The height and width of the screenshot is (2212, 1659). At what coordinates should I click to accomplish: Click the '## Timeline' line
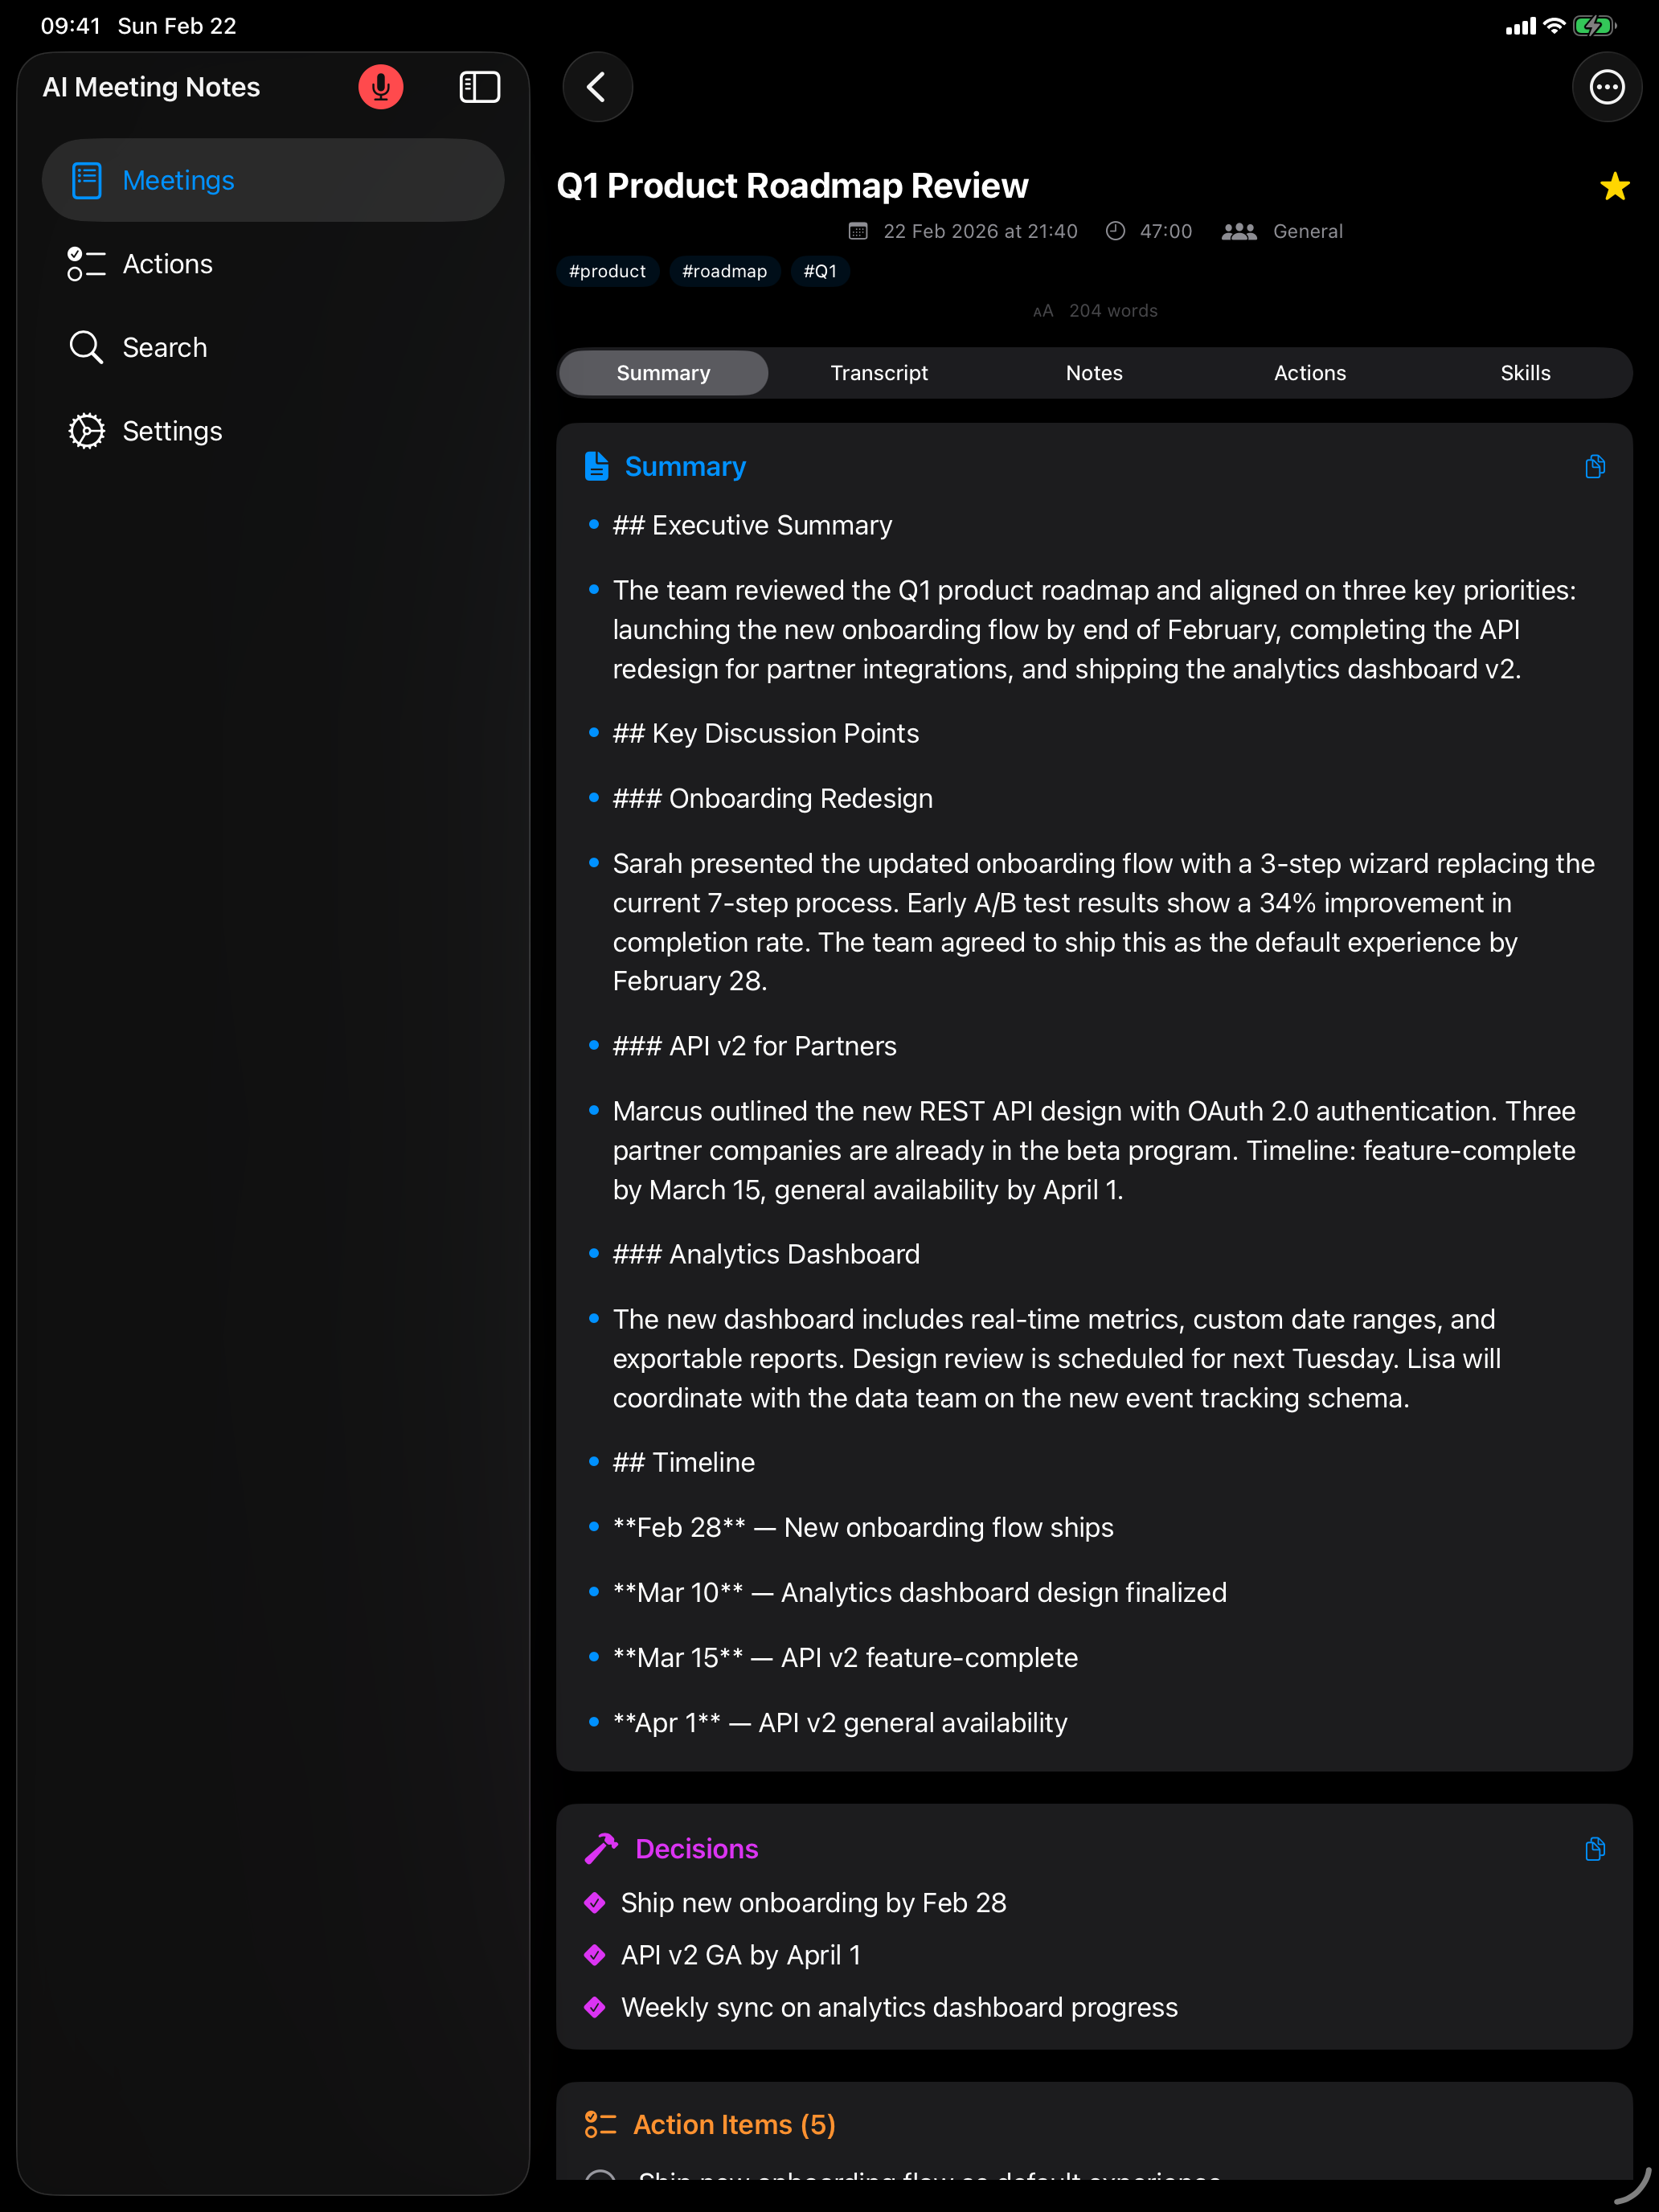(x=683, y=1462)
